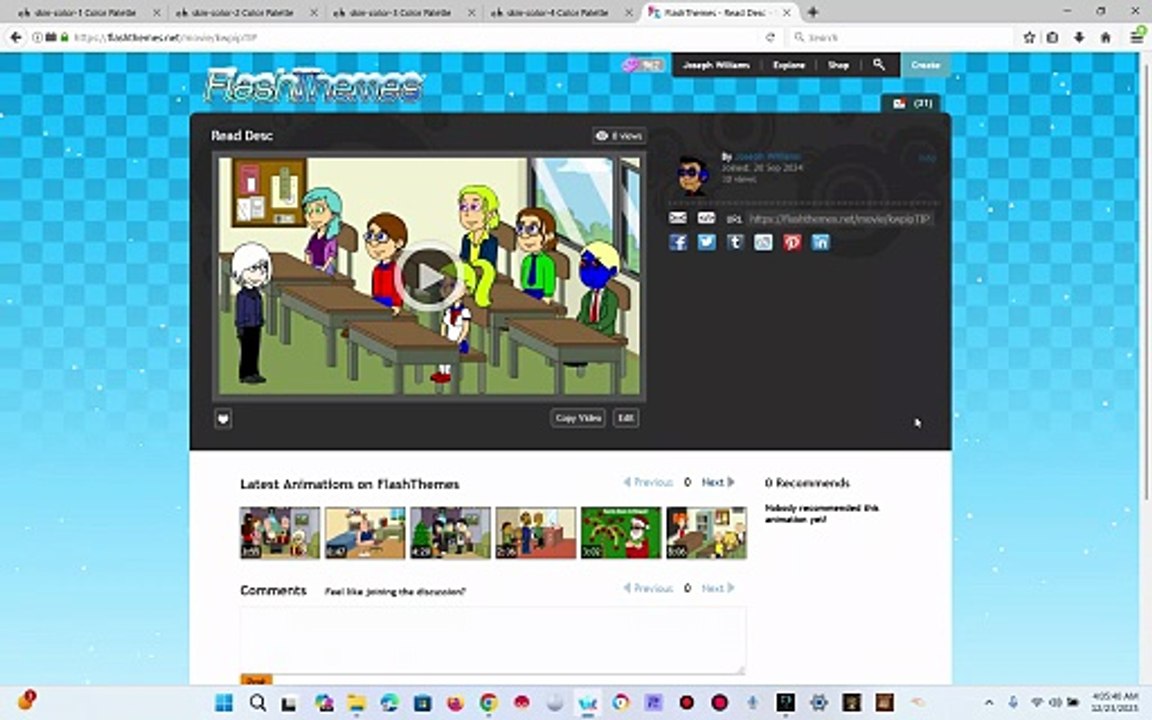1152x720 pixels.
Task: Open Joseph Williams profile avatar
Action: [x=691, y=175]
